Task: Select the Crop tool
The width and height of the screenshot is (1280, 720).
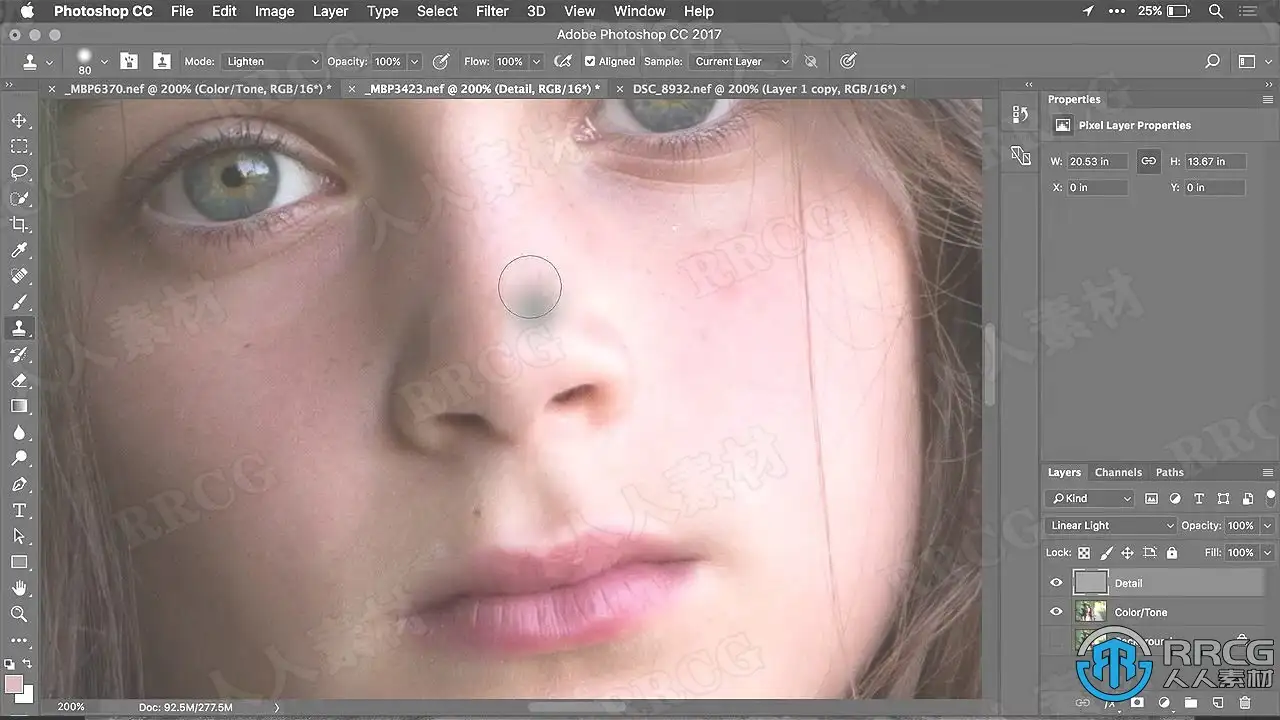Action: point(19,225)
